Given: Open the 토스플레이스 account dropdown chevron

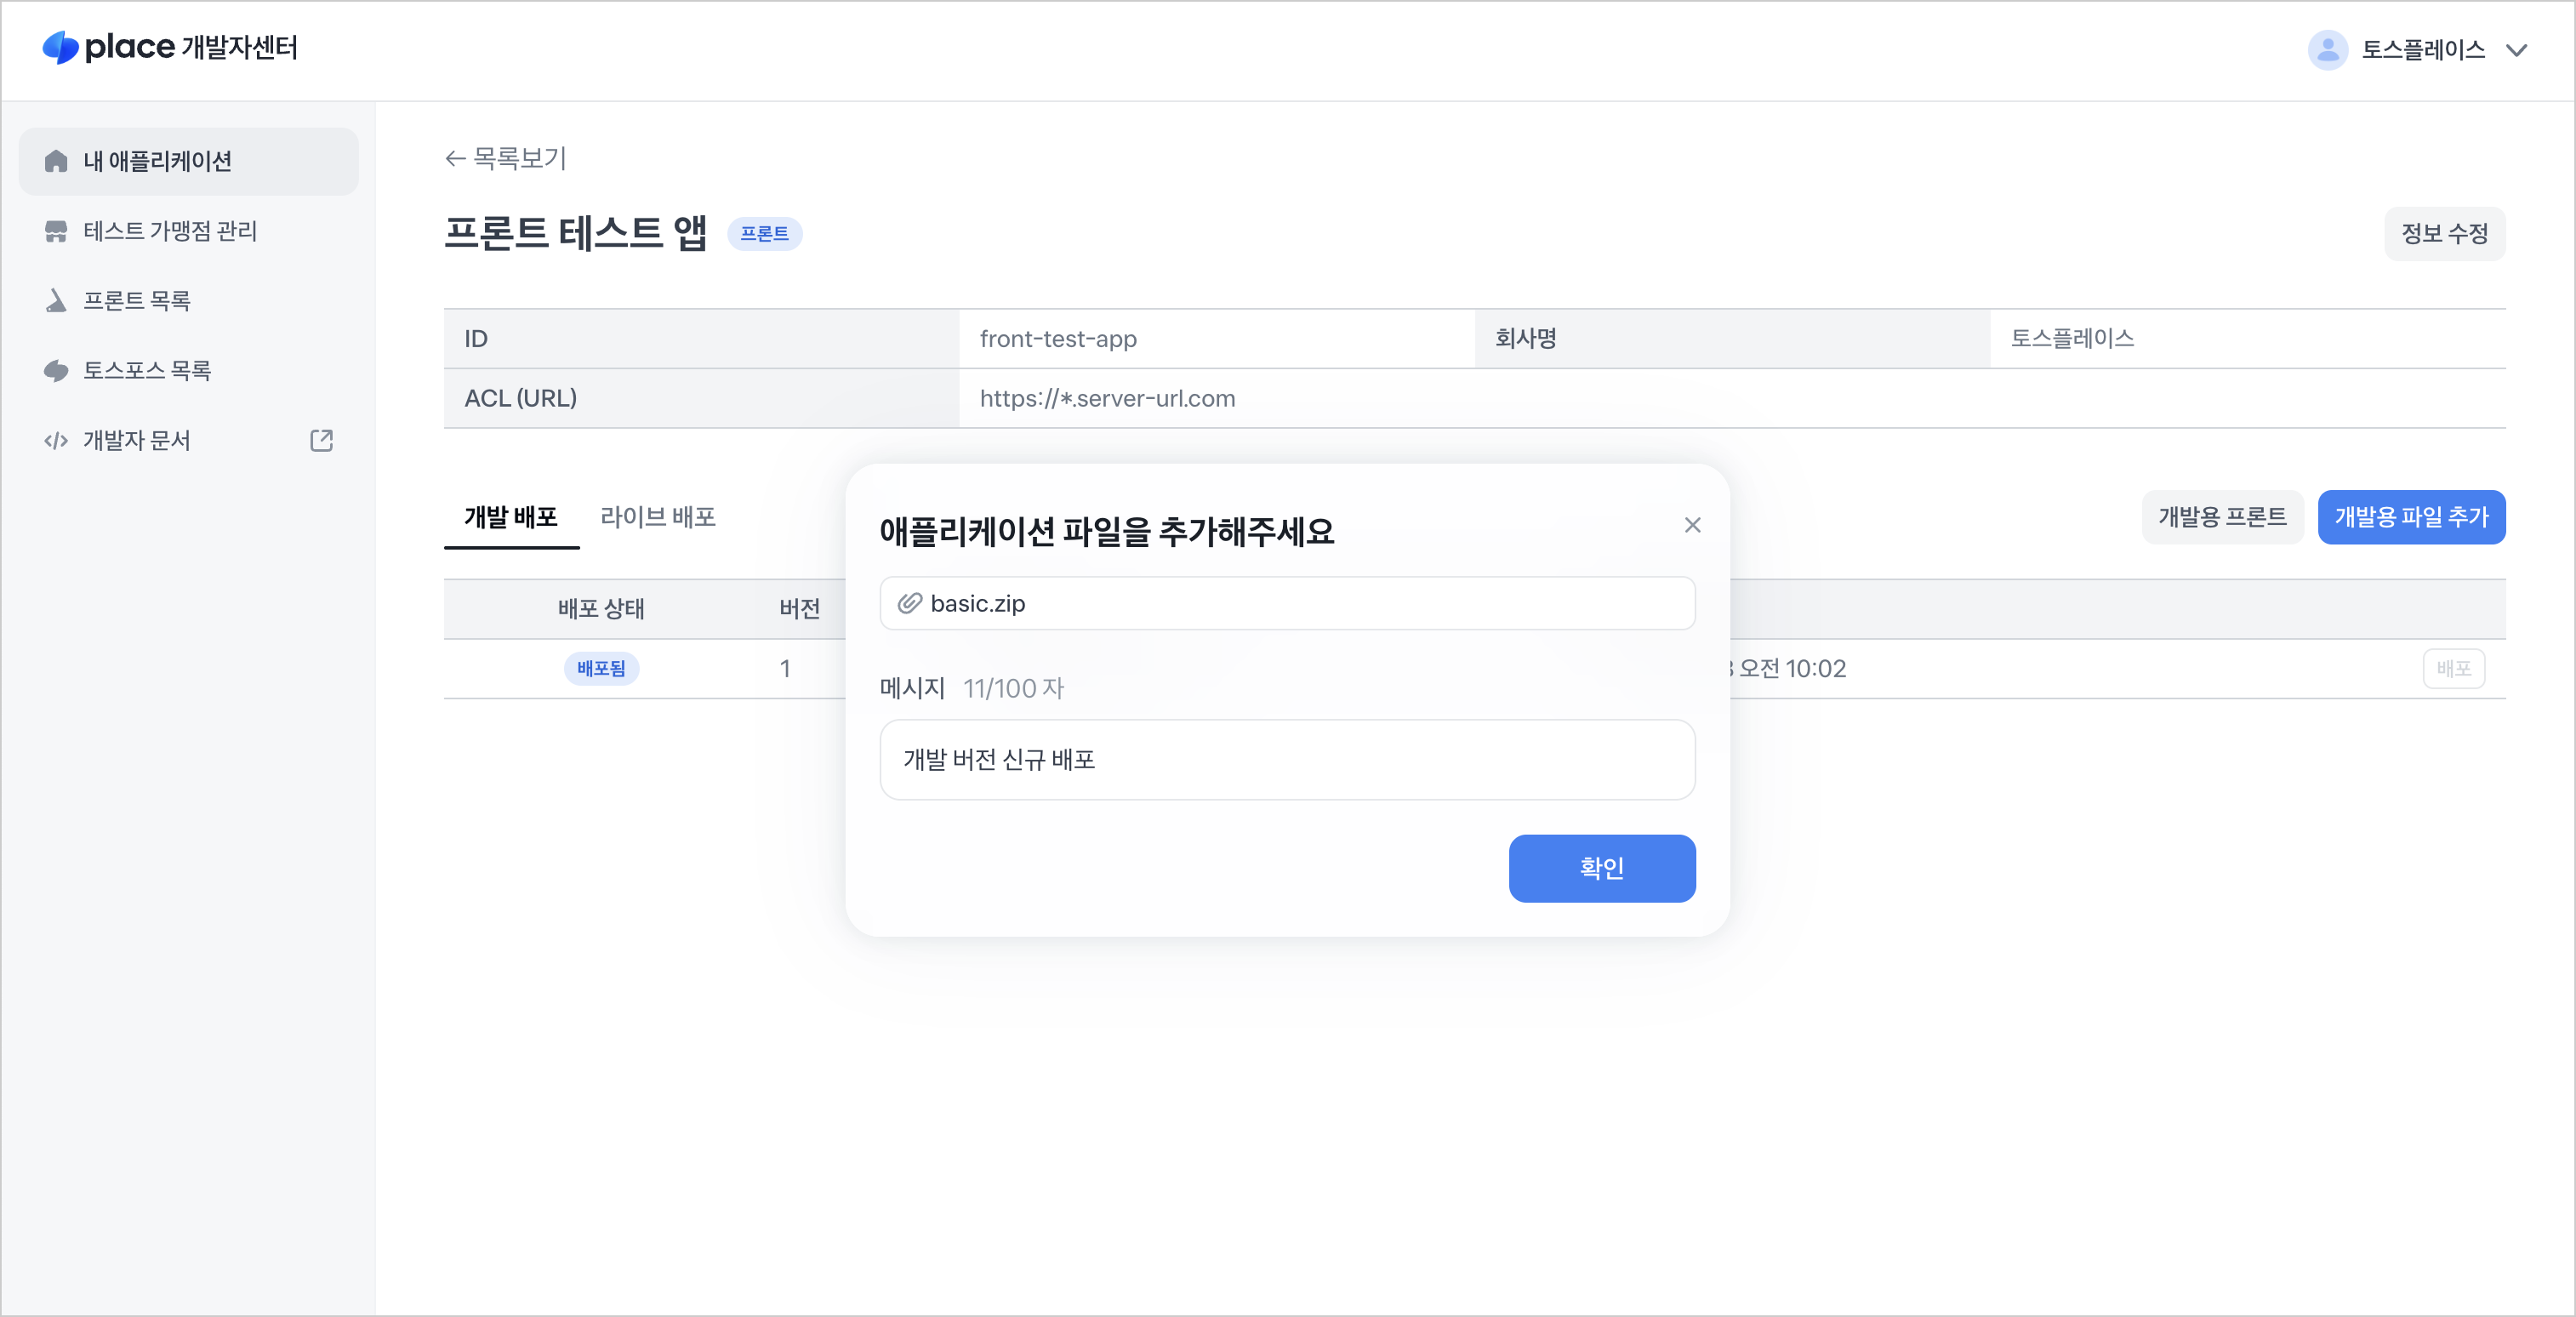Looking at the screenshot, I should (2517, 50).
